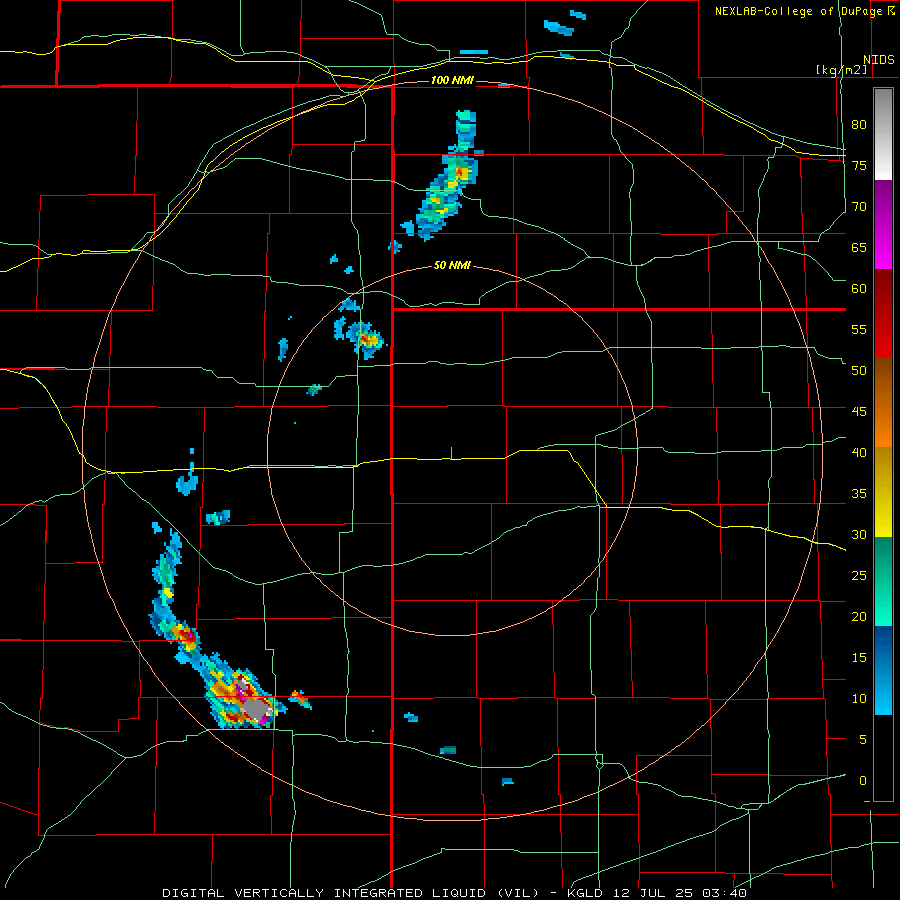Select the green segment of color bar

tap(883, 581)
